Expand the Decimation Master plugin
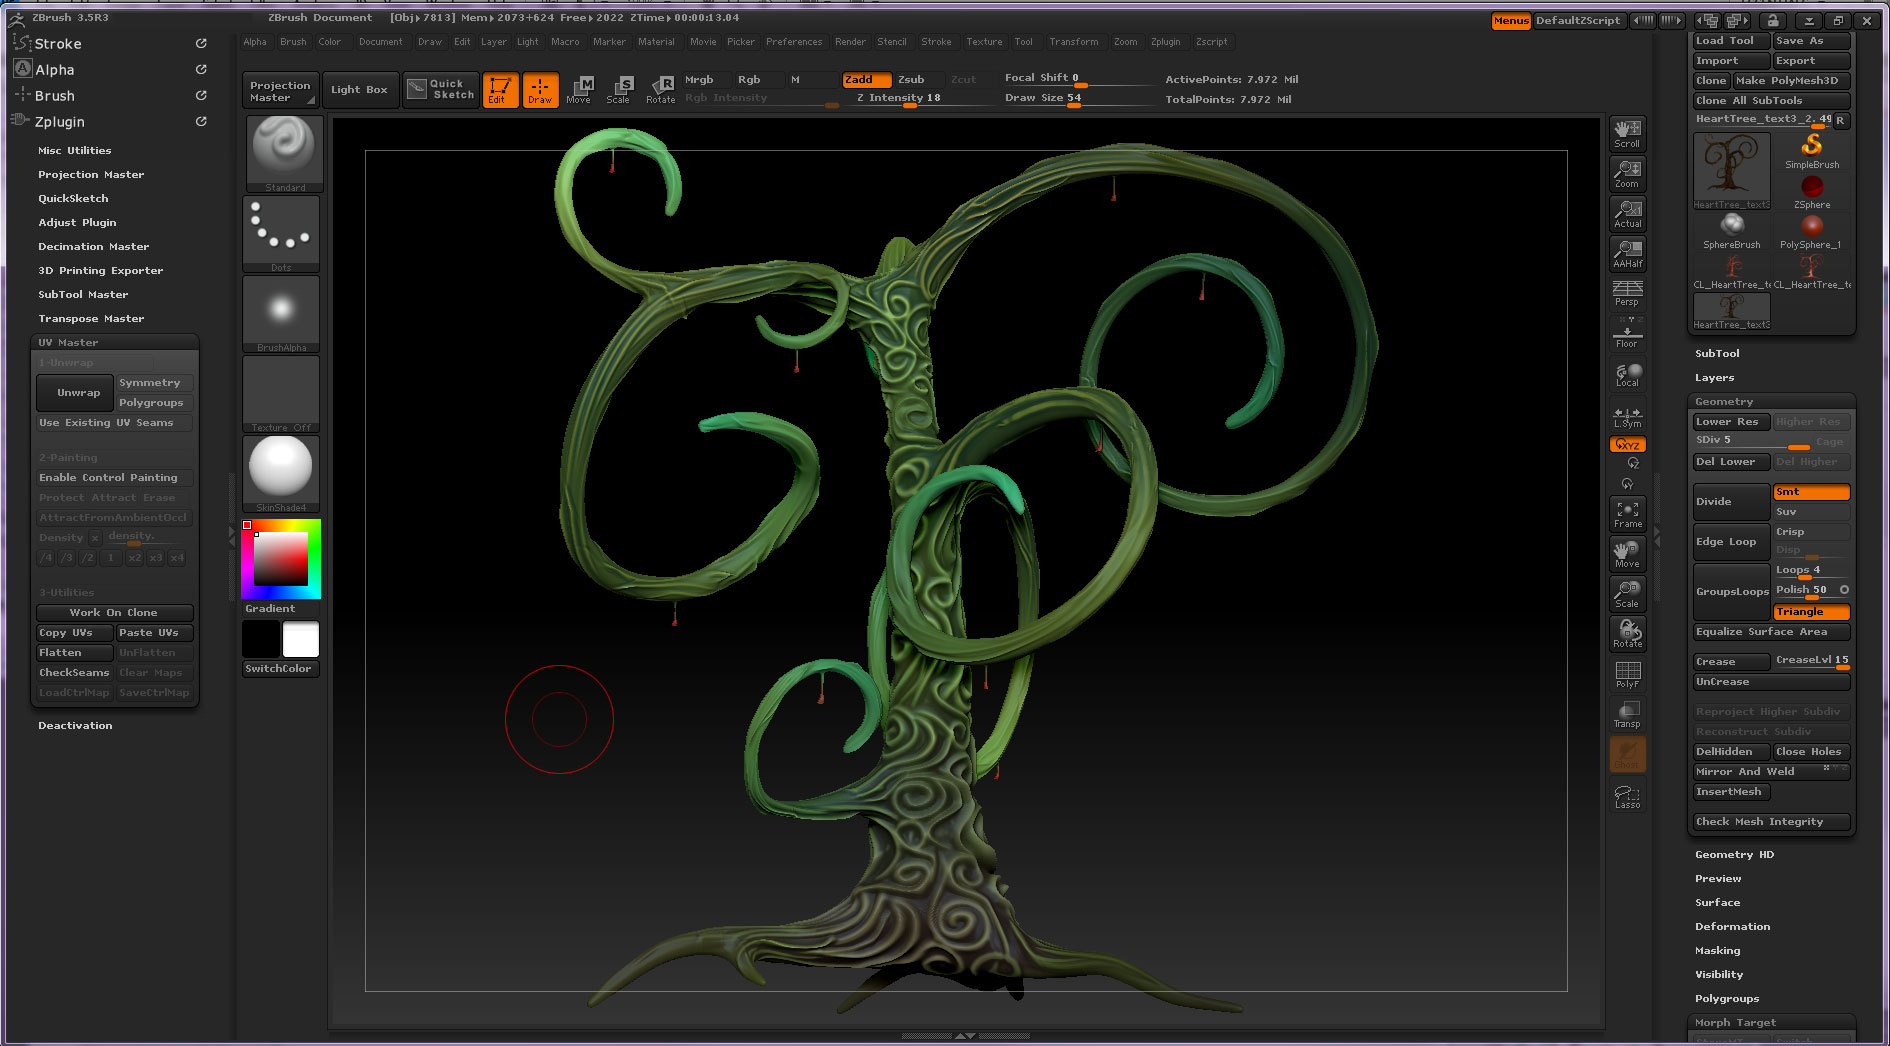The width and height of the screenshot is (1890, 1046). (x=93, y=247)
